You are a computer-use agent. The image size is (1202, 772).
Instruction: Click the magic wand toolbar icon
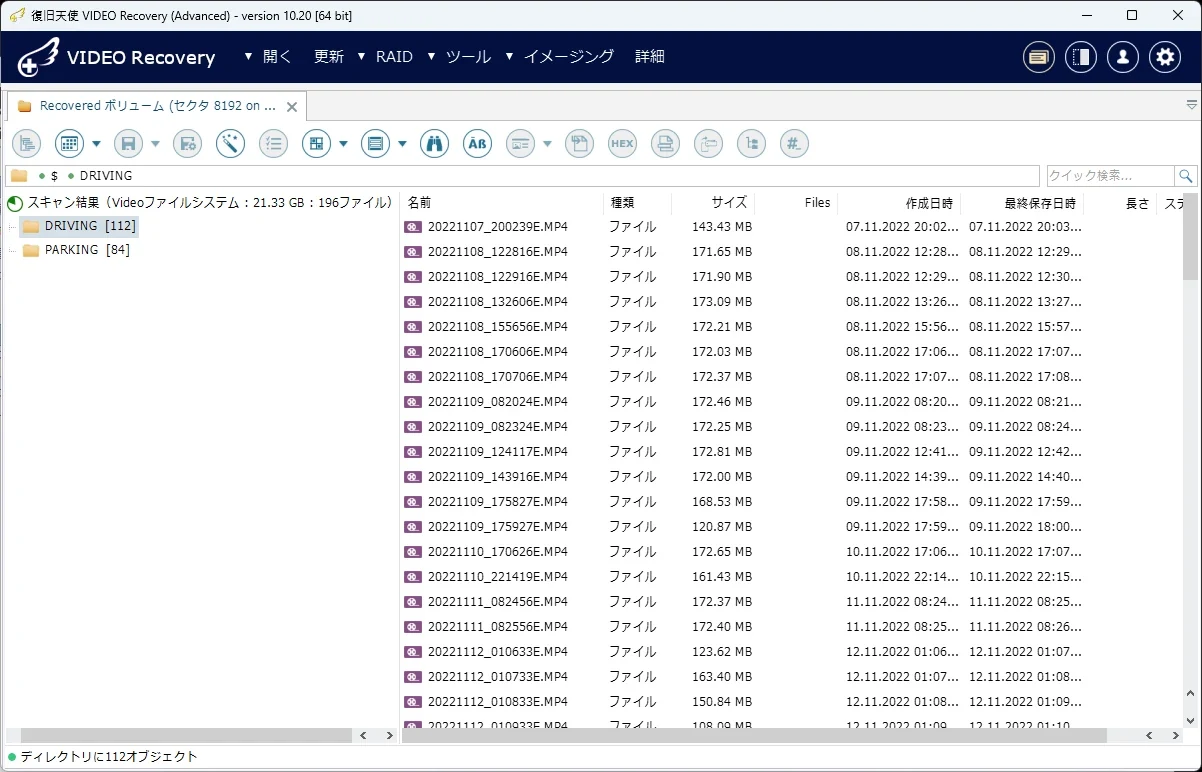231,144
